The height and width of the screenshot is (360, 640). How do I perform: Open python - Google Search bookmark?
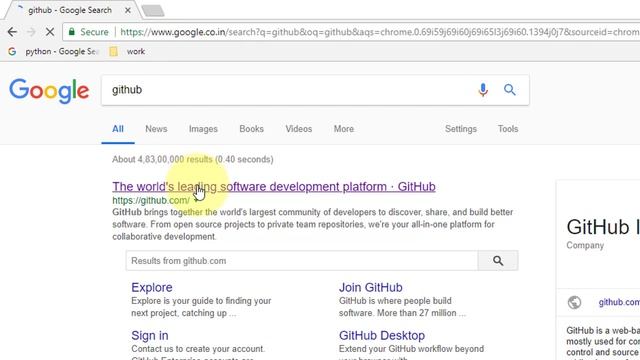point(53,51)
